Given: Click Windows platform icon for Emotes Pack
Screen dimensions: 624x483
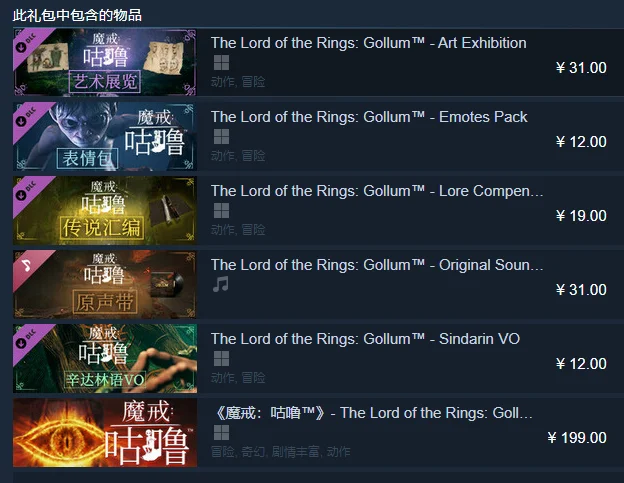Looking at the screenshot, I should (221, 136).
